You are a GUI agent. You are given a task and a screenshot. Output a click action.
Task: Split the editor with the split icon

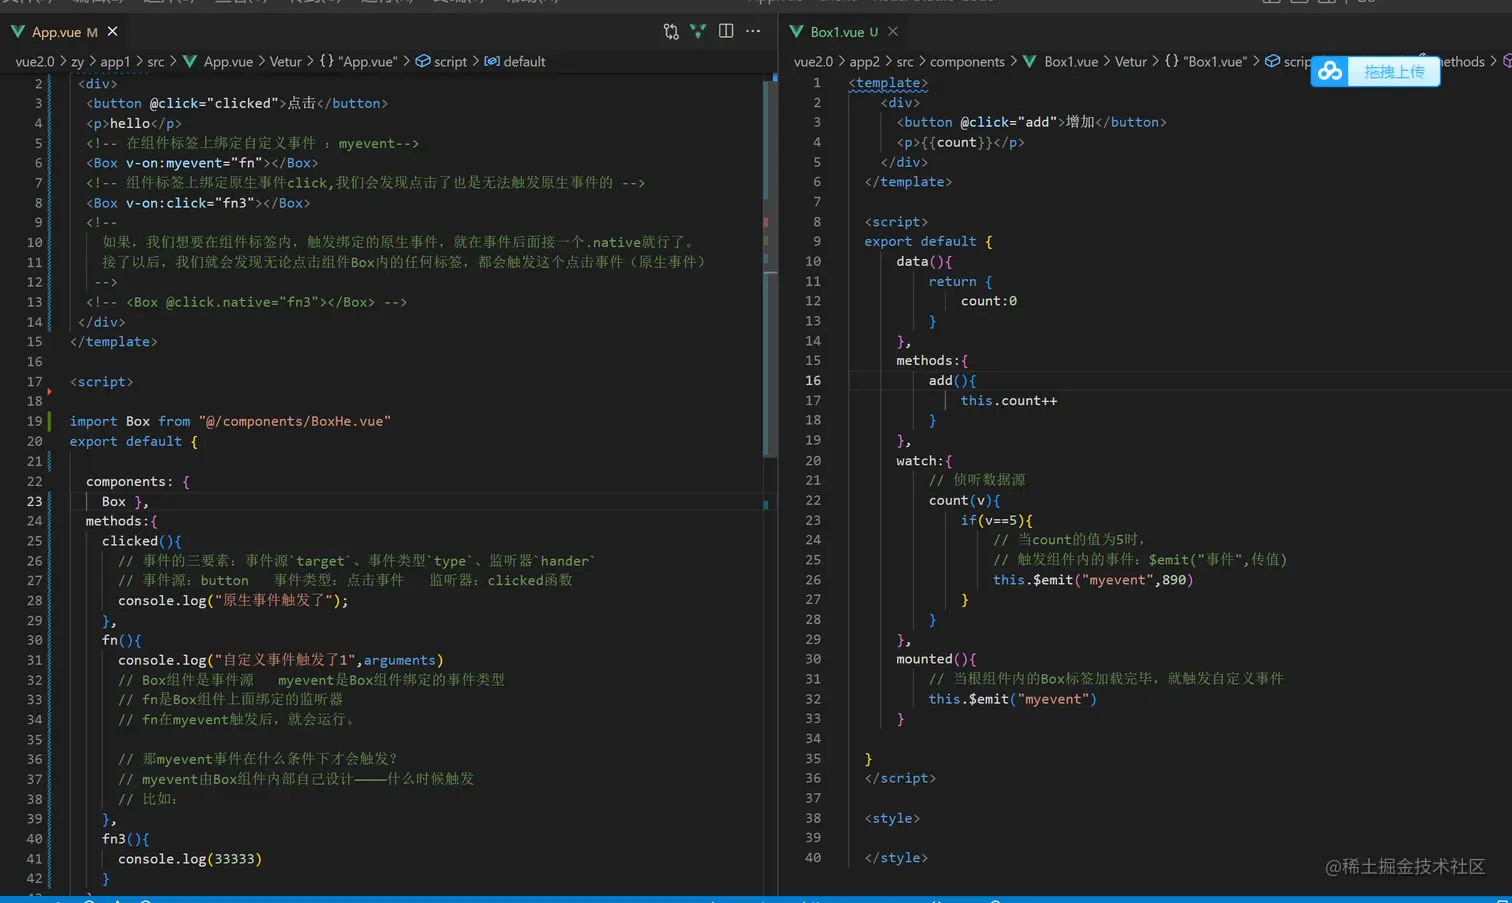tap(726, 32)
